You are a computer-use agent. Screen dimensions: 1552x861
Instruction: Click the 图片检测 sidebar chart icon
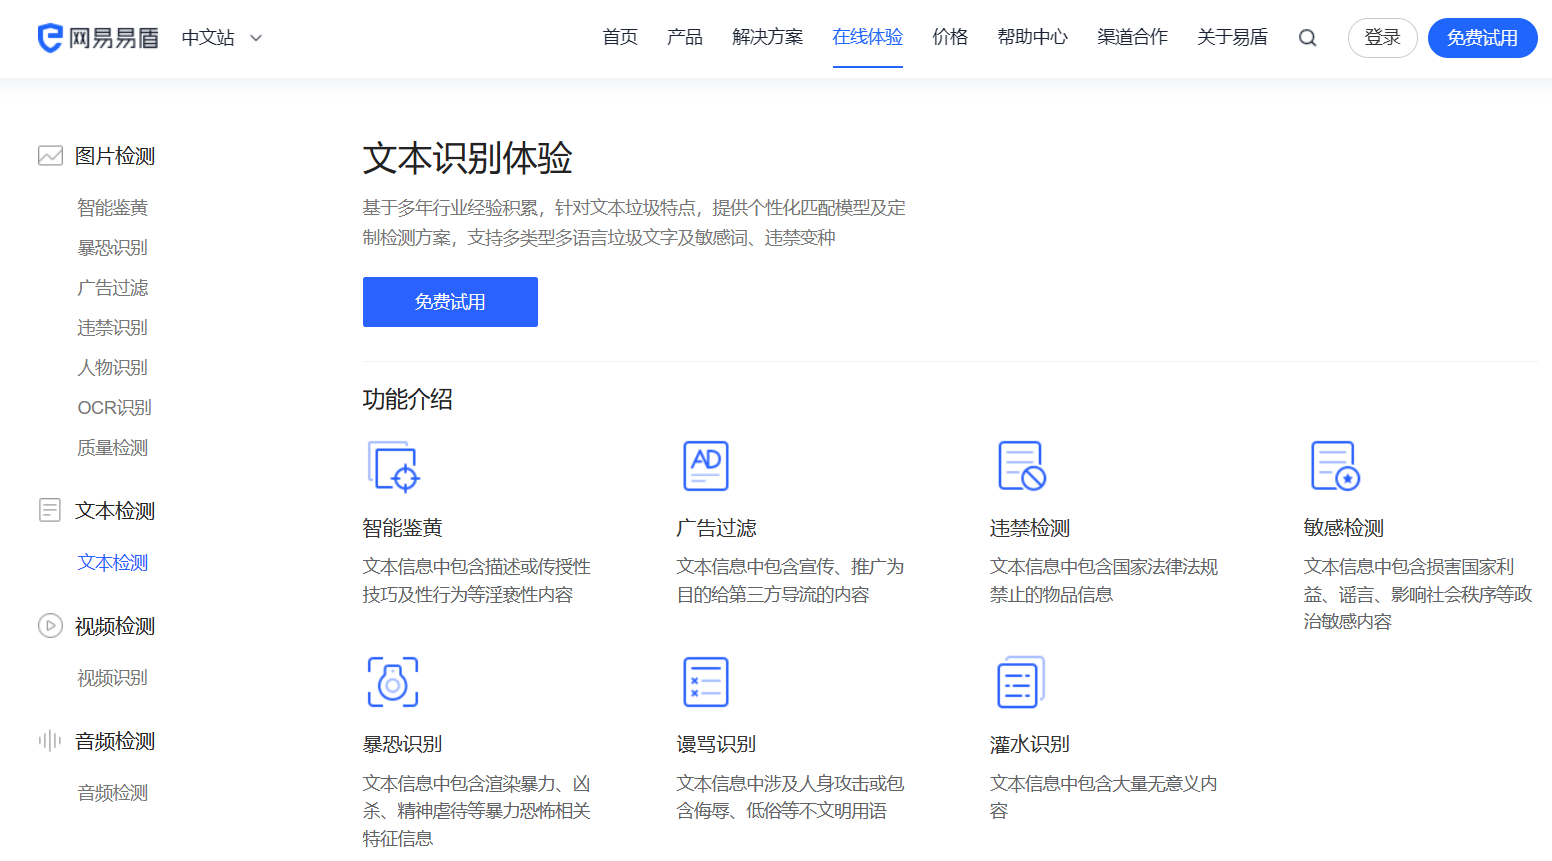tap(49, 155)
